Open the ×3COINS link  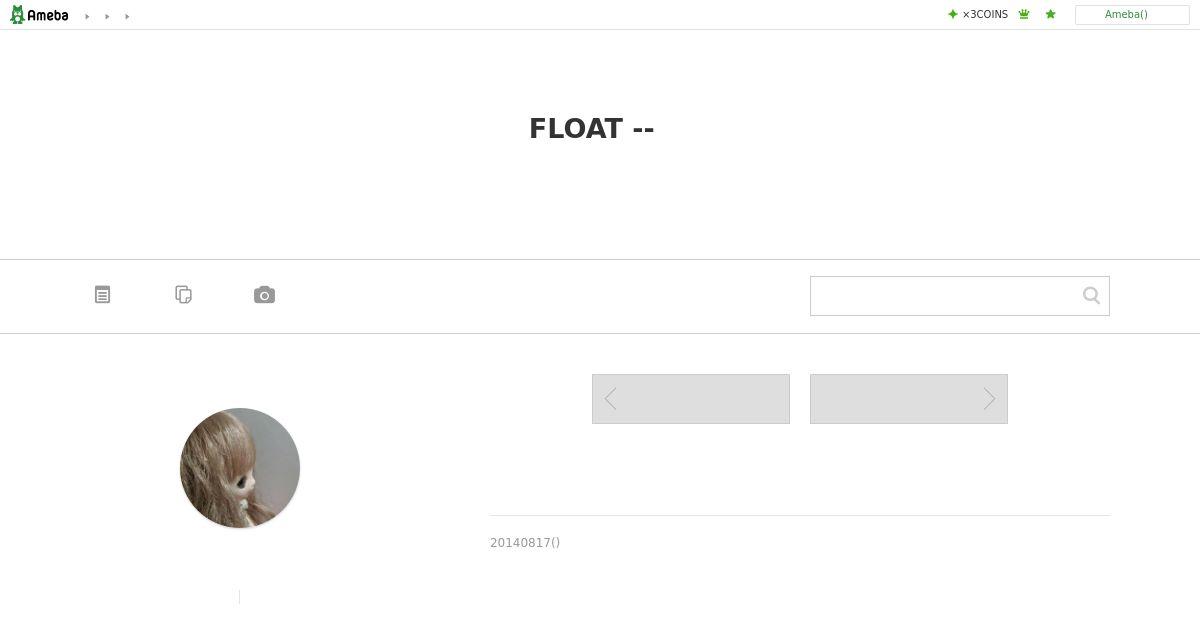pyautogui.click(x=985, y=14)
